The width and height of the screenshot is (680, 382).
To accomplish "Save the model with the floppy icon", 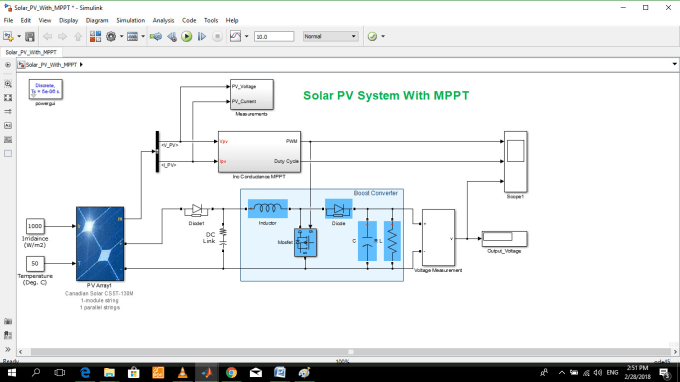I will click(29, 36).
